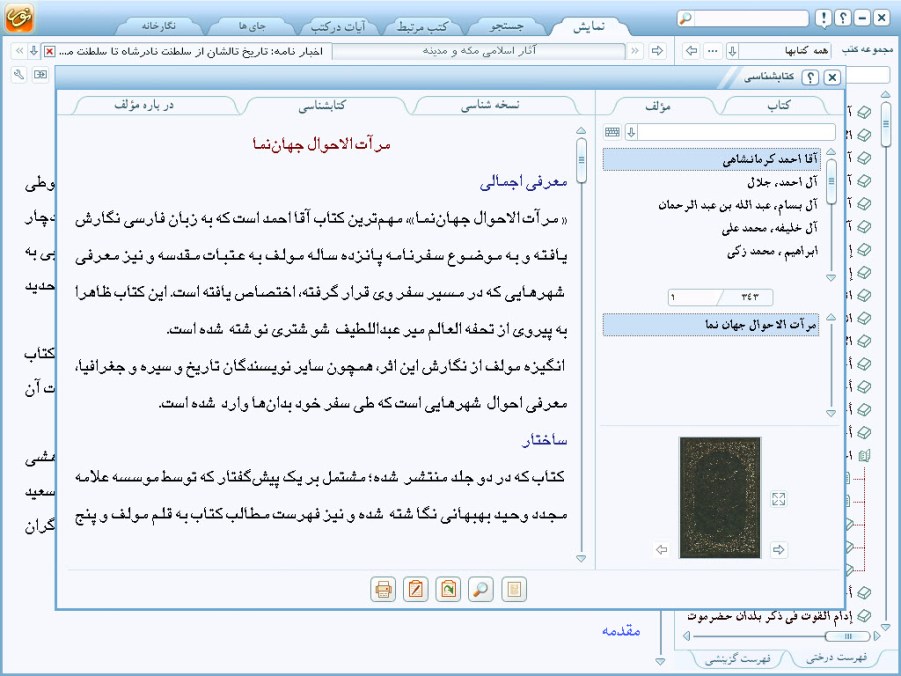Click the double chevron icon at toolbar's left end
Screen dimensions: 901x676
[19, 51]
